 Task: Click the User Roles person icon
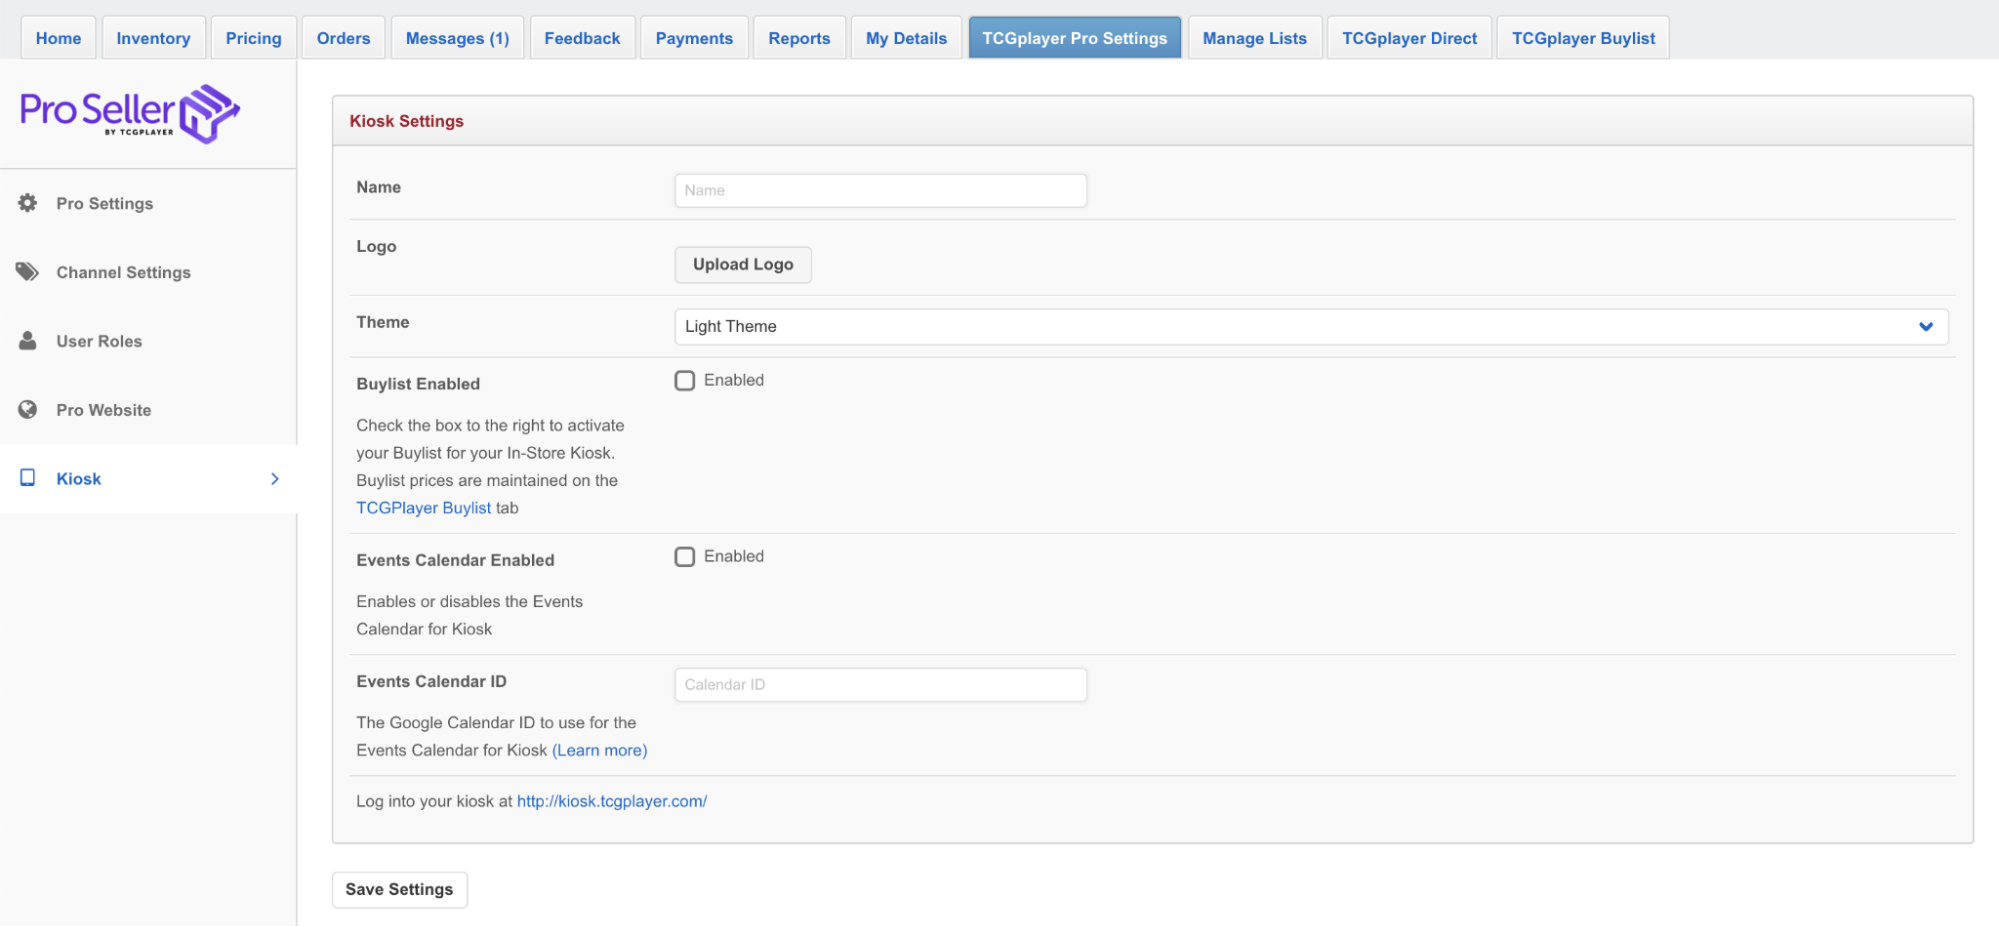[27, 340]
